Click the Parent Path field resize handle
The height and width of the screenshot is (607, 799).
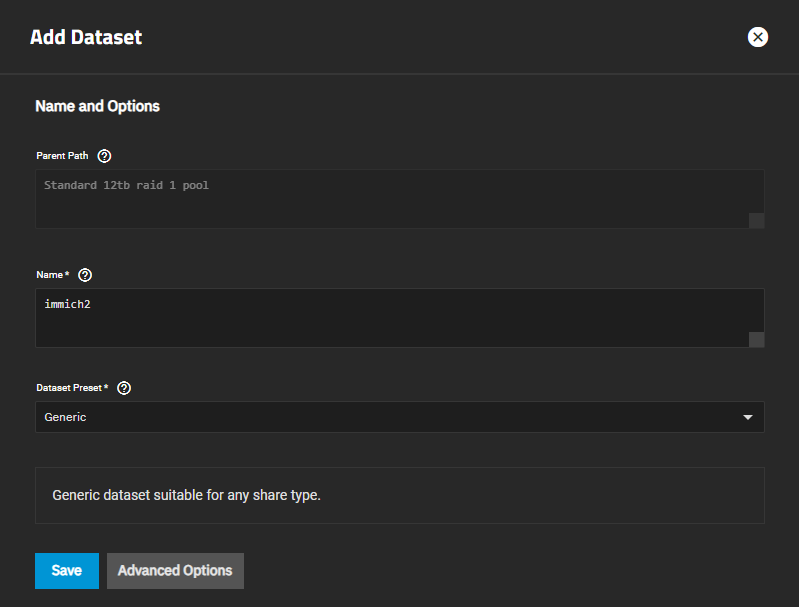click(756, 220)
